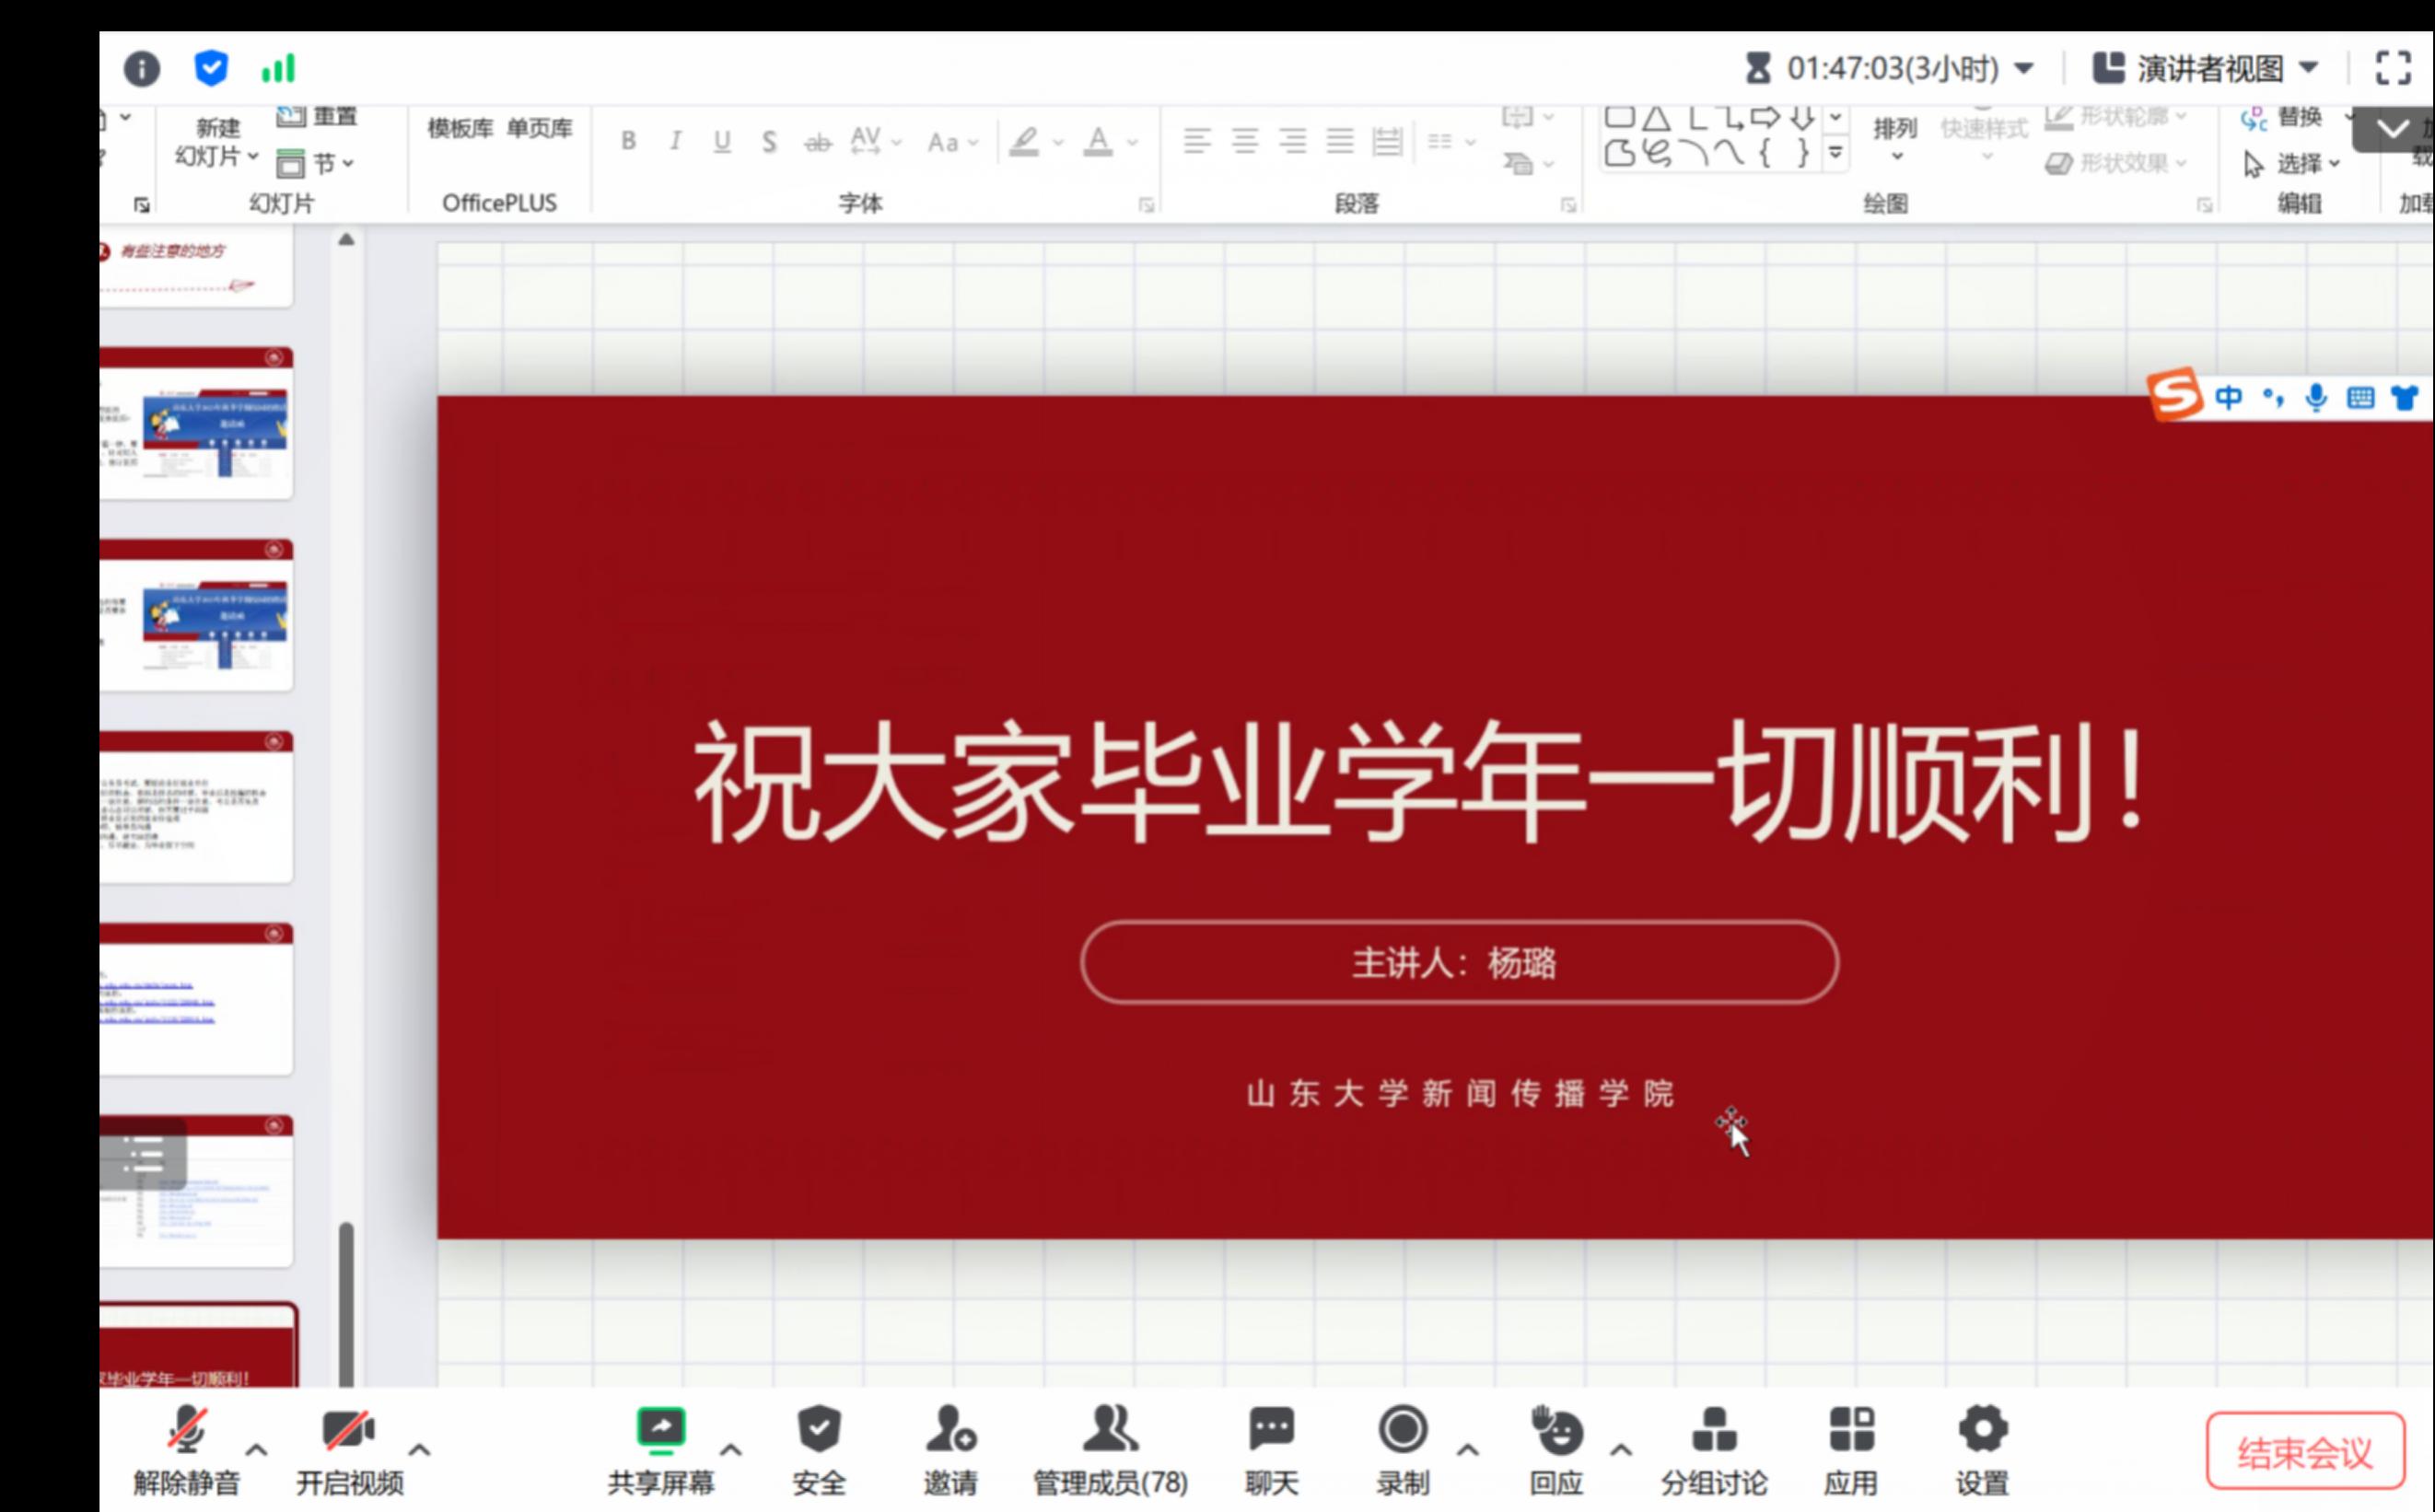
Task: Click the blue security shield icon
Action: (210, 68)
